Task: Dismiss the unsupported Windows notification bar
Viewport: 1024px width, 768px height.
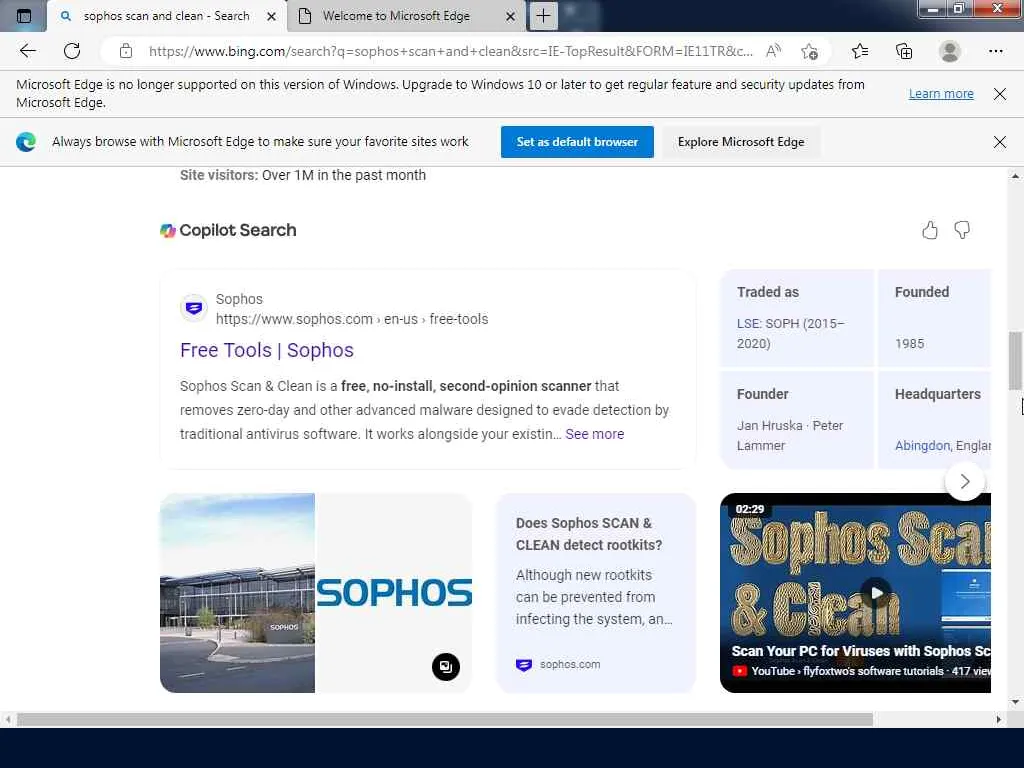Action: [x=999, y=94]
